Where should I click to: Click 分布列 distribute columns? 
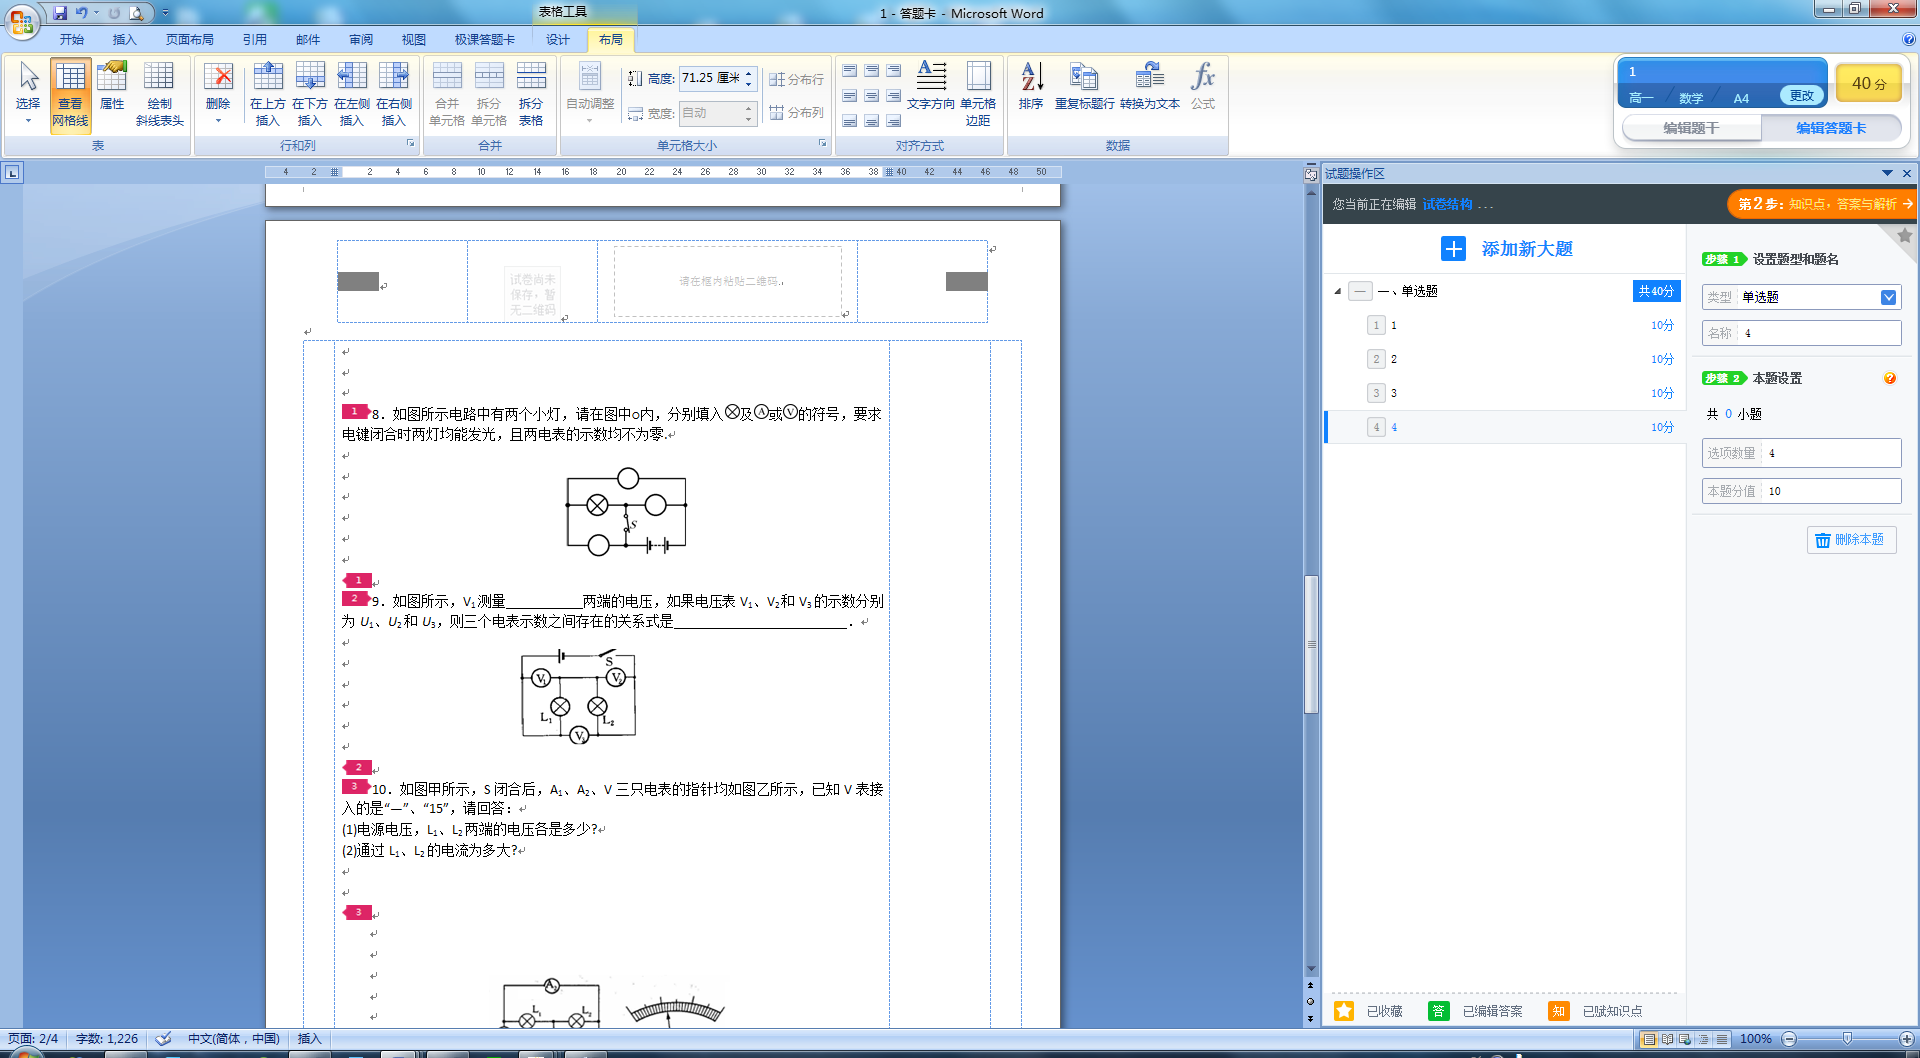[796, 113]
